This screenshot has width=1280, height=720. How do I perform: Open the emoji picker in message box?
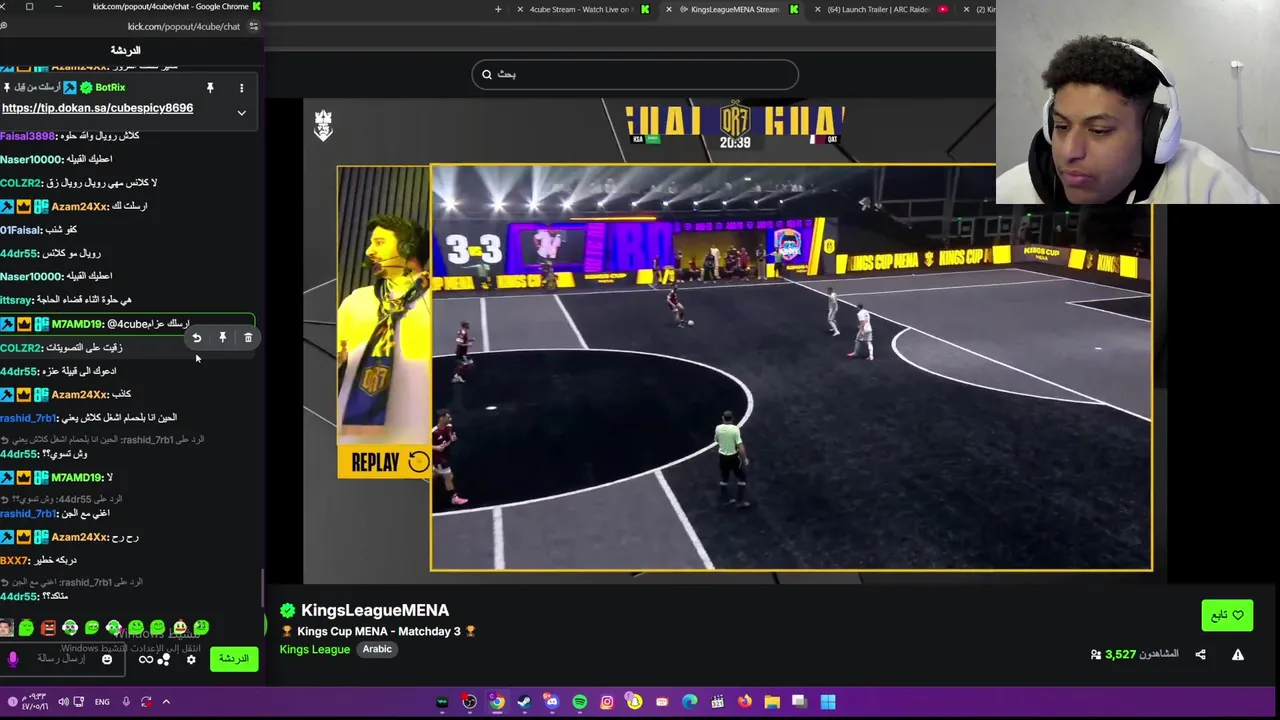107,659
